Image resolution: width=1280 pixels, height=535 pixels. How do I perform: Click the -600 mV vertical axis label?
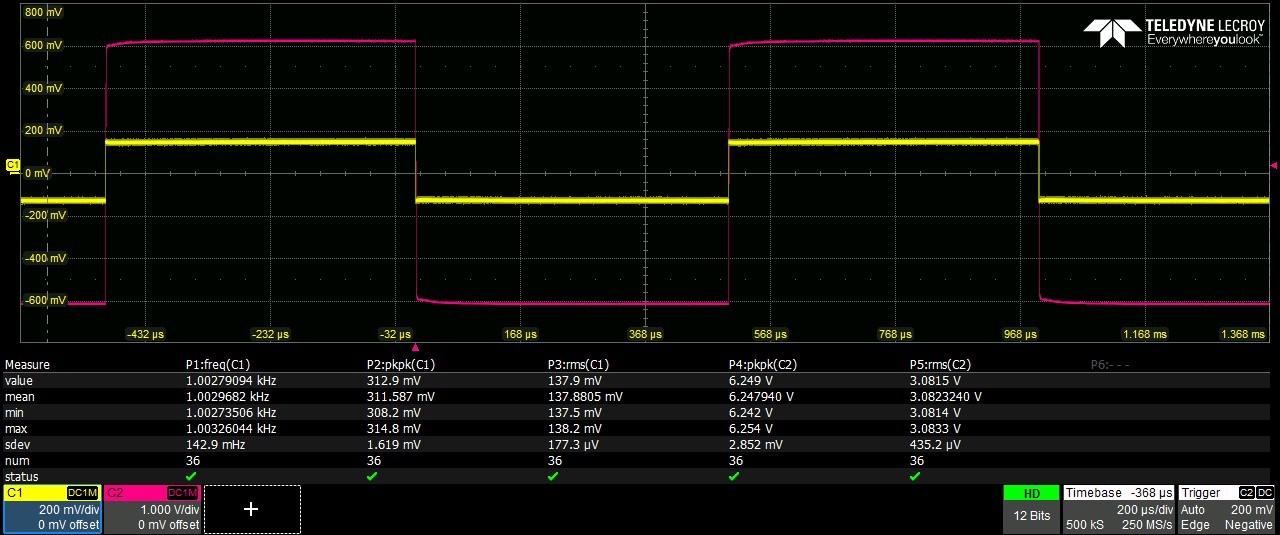click(45, 300)
